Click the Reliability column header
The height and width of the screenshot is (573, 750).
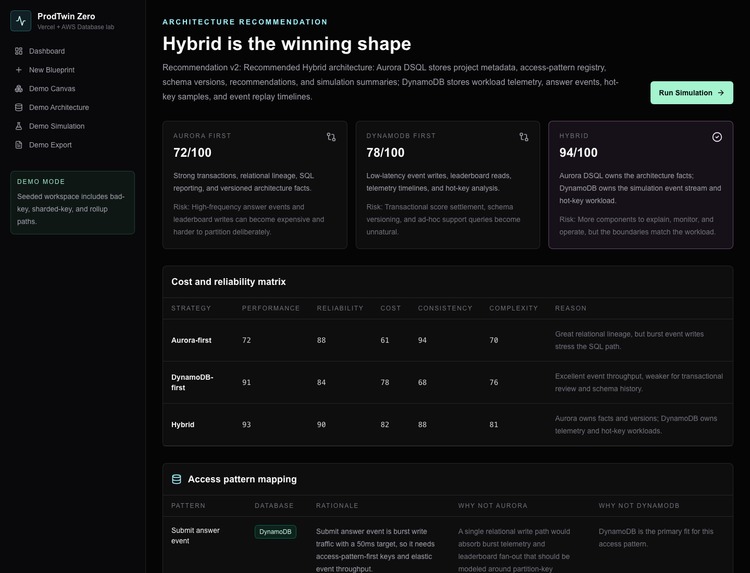click(x=340, y=308)
